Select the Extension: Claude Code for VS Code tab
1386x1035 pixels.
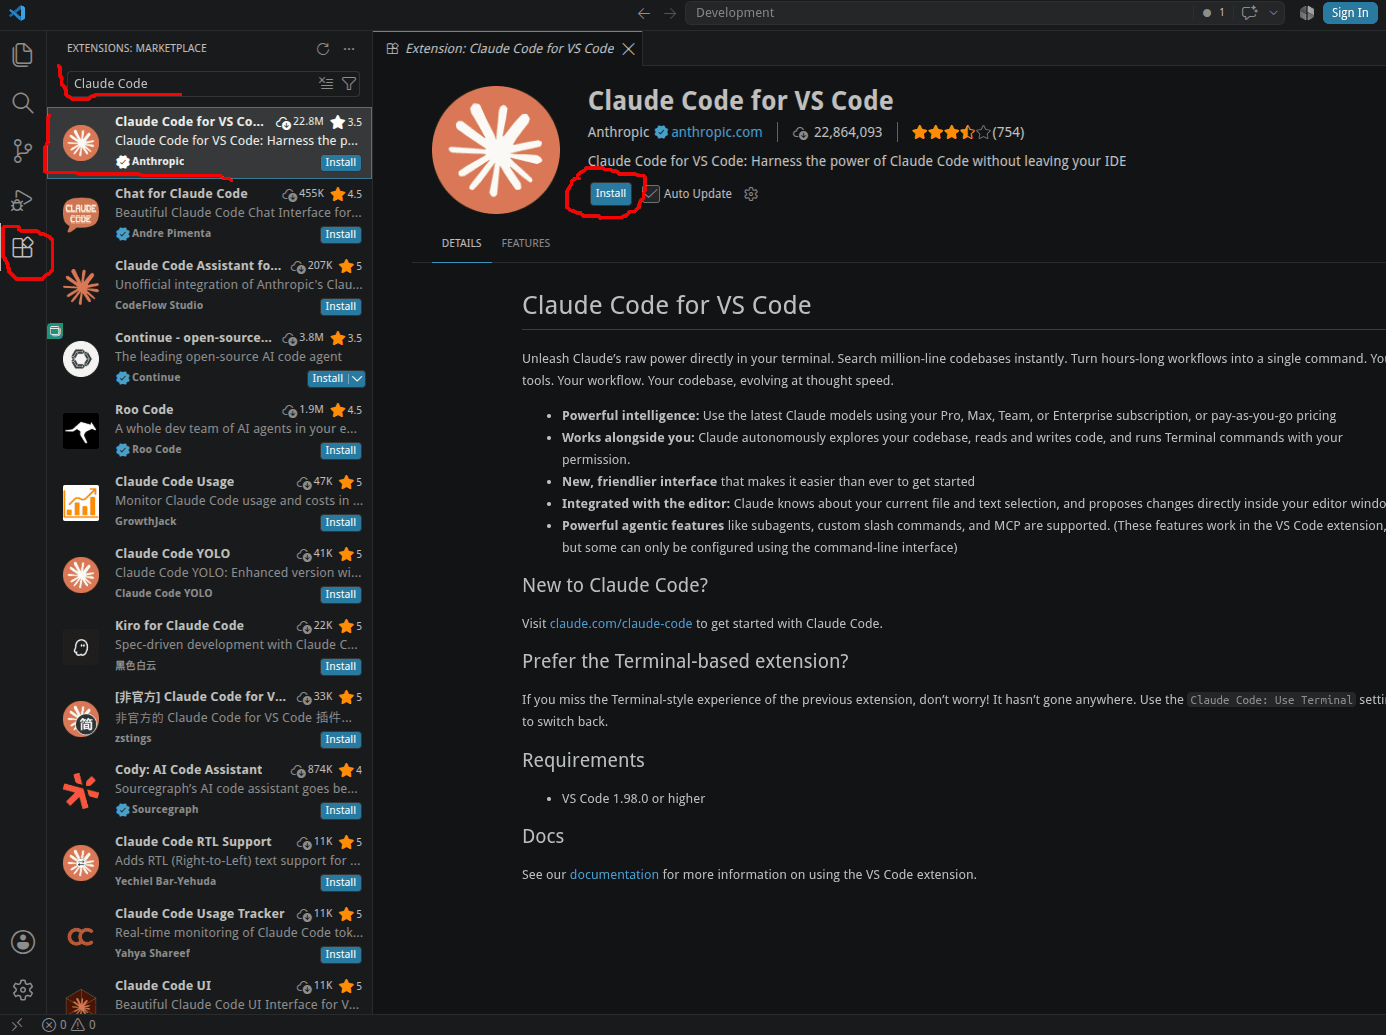point(509,48)
